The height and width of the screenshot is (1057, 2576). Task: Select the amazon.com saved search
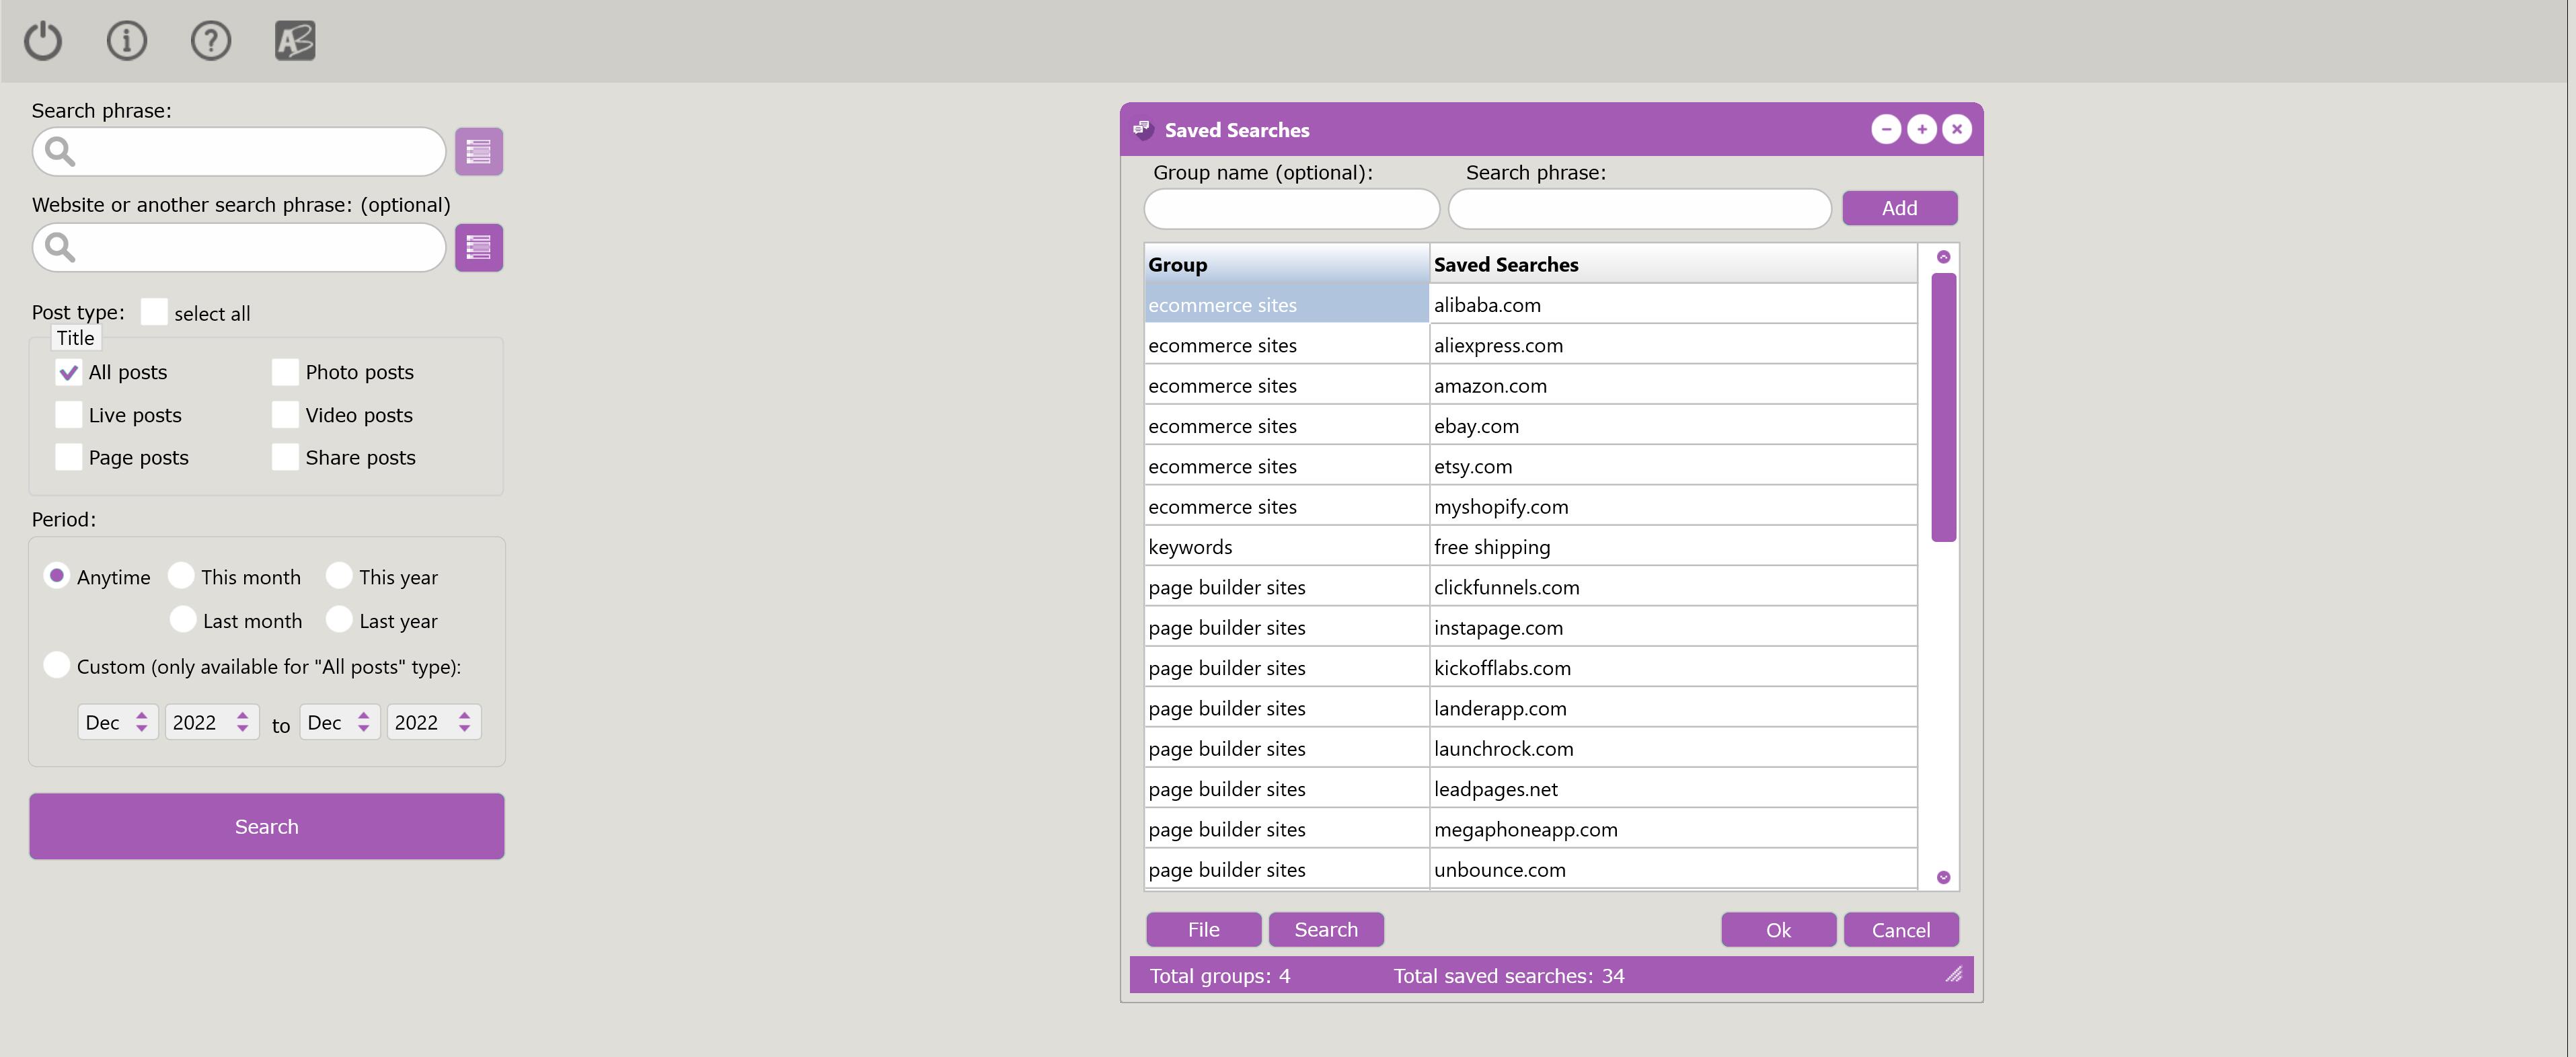(x=1673, y=385)
